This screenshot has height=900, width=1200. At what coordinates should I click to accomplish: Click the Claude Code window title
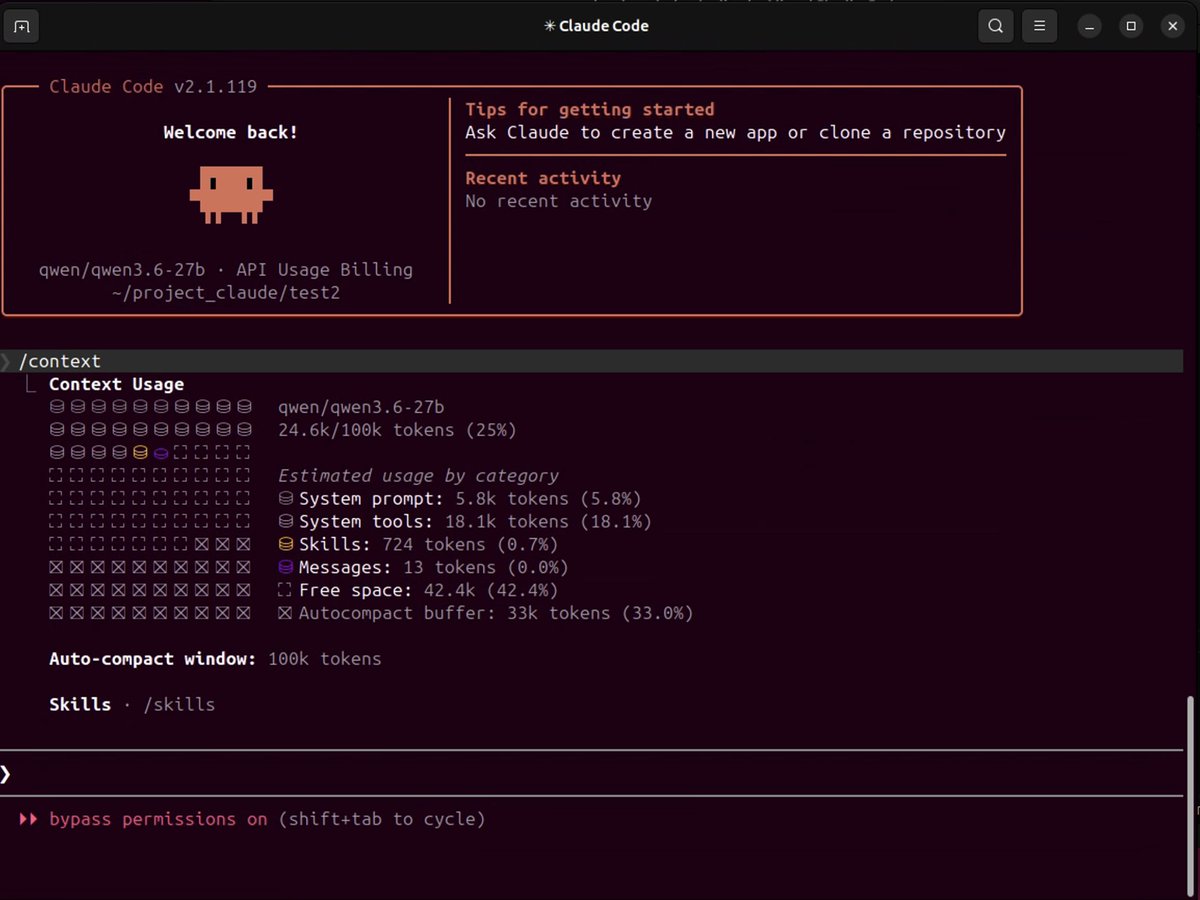[x=596, y=26]
